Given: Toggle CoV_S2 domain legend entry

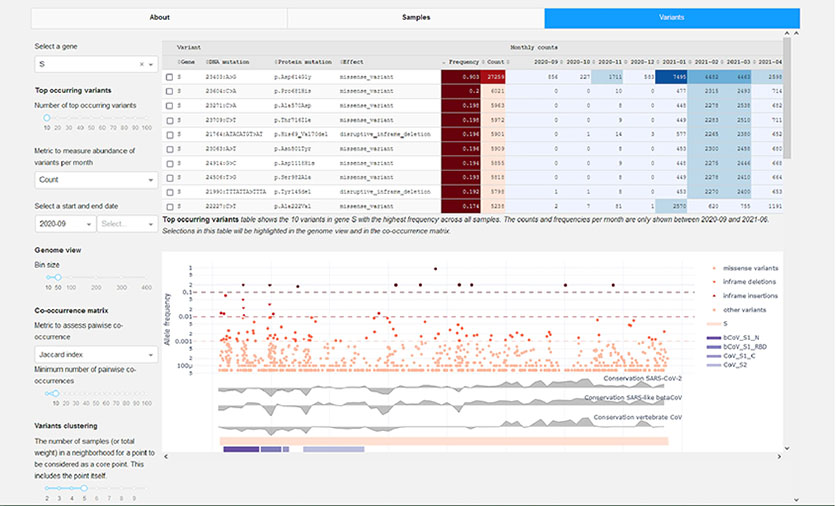Looking at the screenshot, I should [727, 365].
